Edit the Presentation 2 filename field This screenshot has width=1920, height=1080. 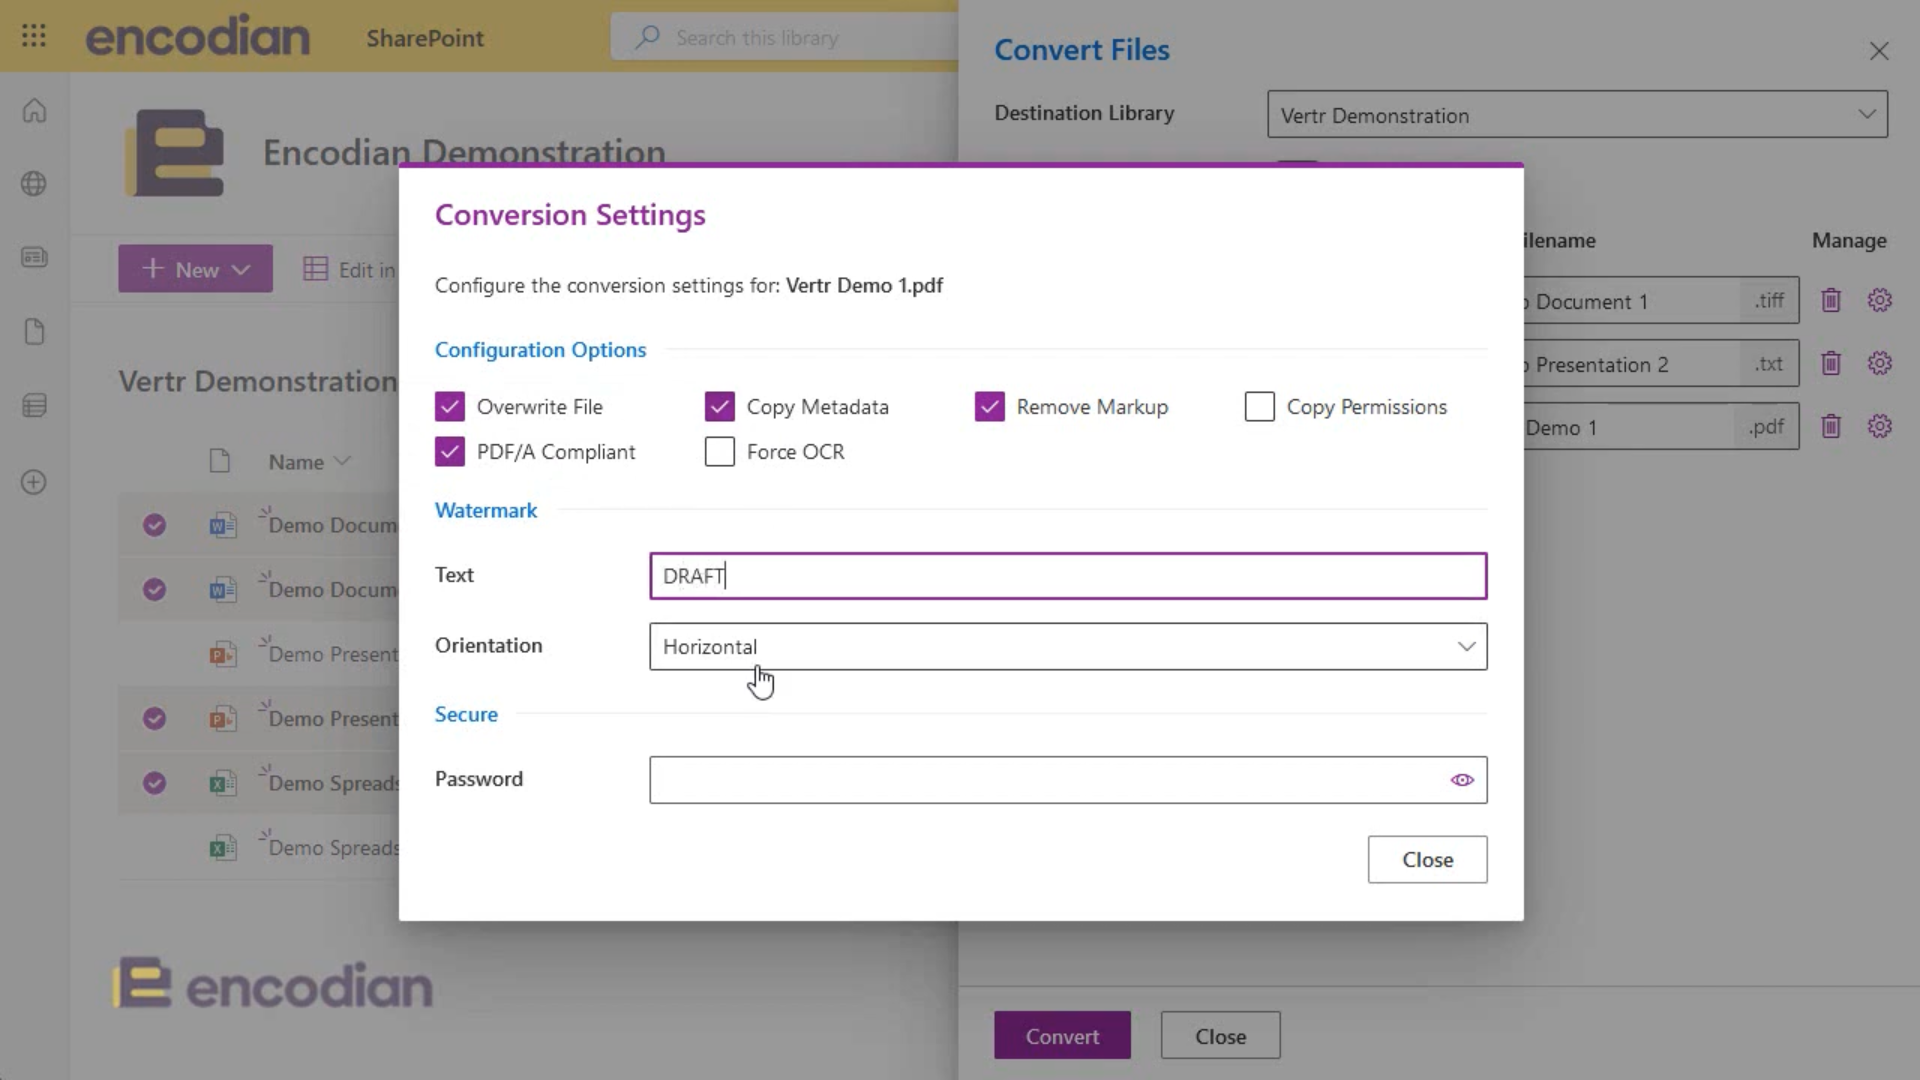pyautogui.click(x=1632, y=364)
